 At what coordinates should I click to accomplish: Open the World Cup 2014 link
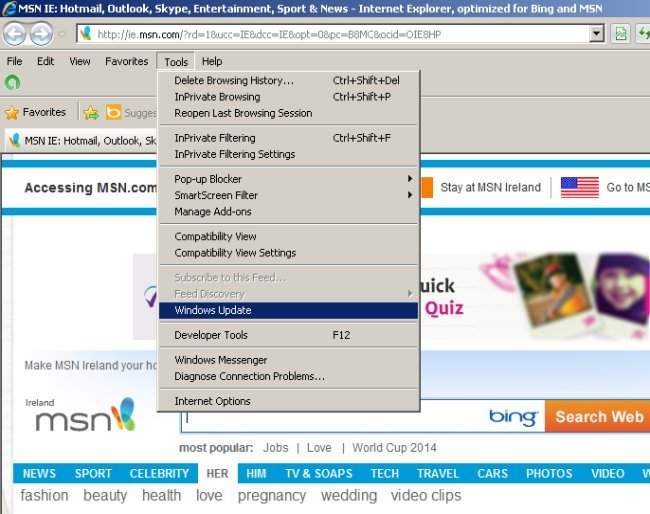(394, 447)
